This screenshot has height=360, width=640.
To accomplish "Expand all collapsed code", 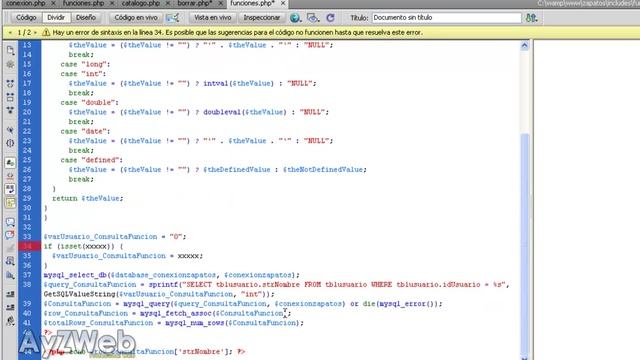I will [10, 110].
